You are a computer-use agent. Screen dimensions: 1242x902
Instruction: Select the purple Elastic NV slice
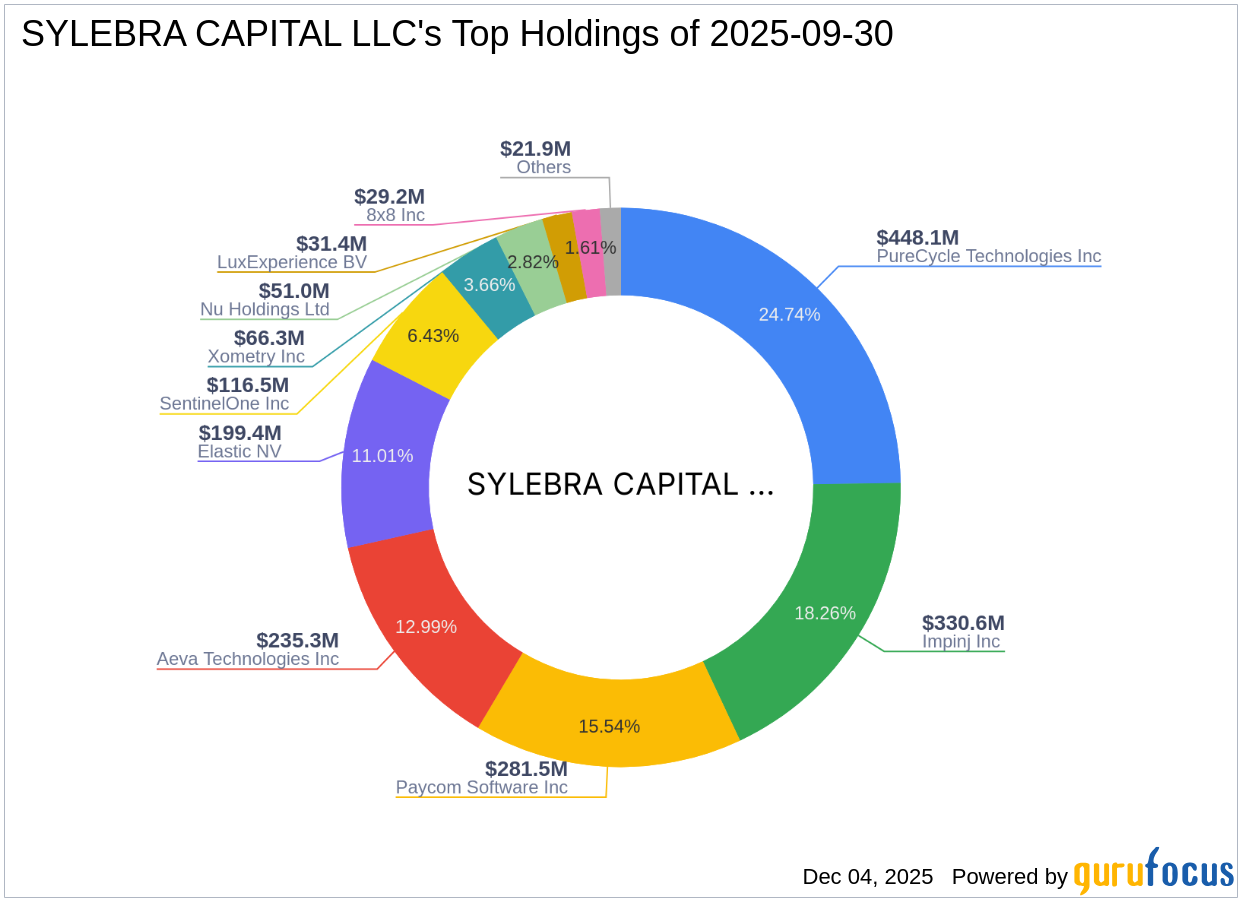382,455
